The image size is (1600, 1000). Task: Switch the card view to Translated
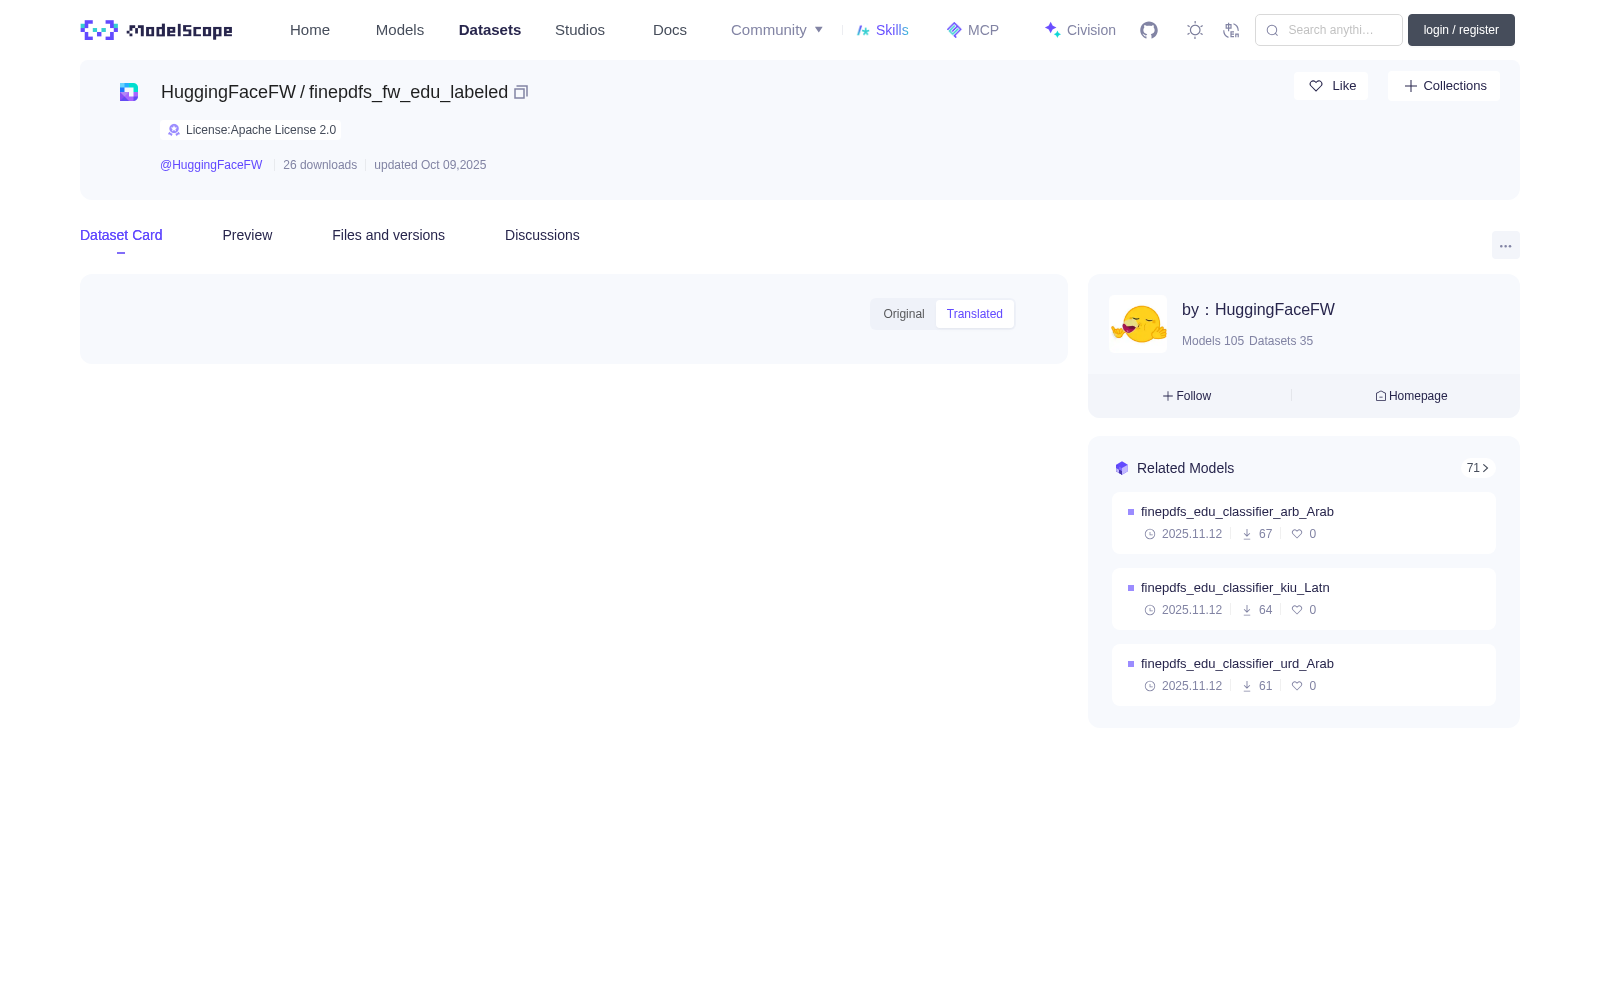(975, 314)
